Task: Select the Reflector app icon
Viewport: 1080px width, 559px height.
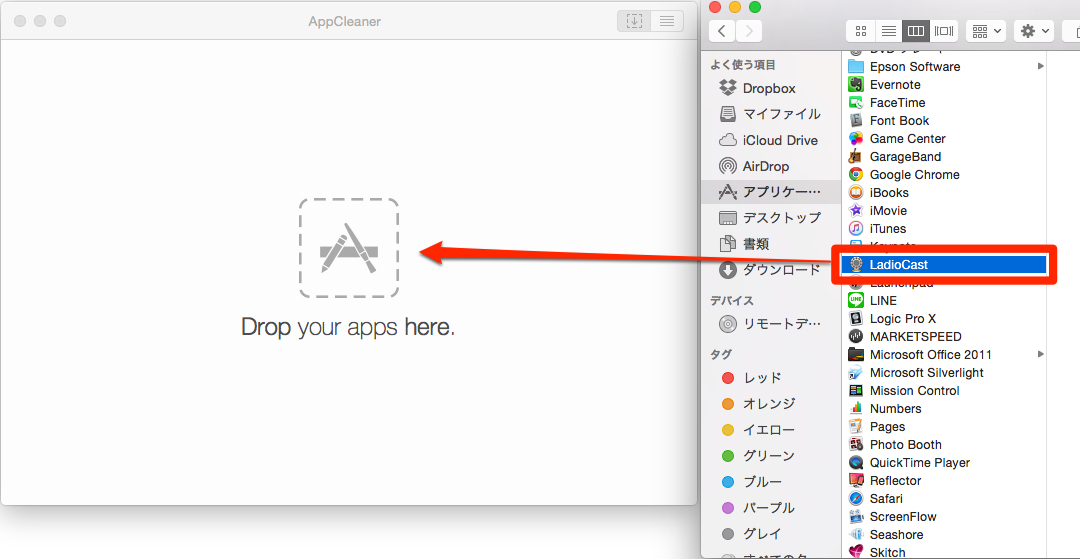Action: (x=856, y=481)
